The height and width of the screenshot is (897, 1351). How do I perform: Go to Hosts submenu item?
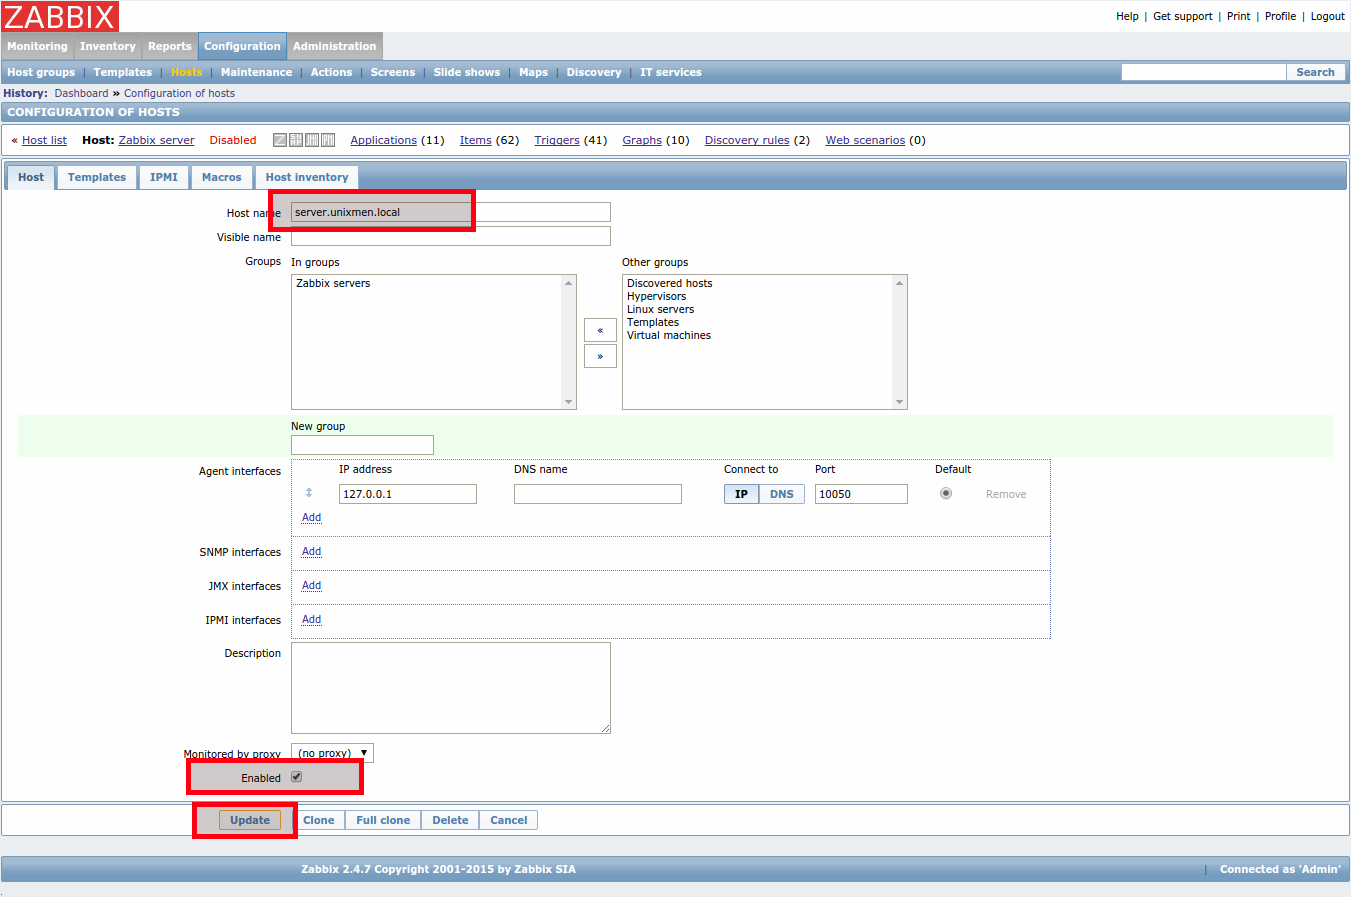point(187,72)
